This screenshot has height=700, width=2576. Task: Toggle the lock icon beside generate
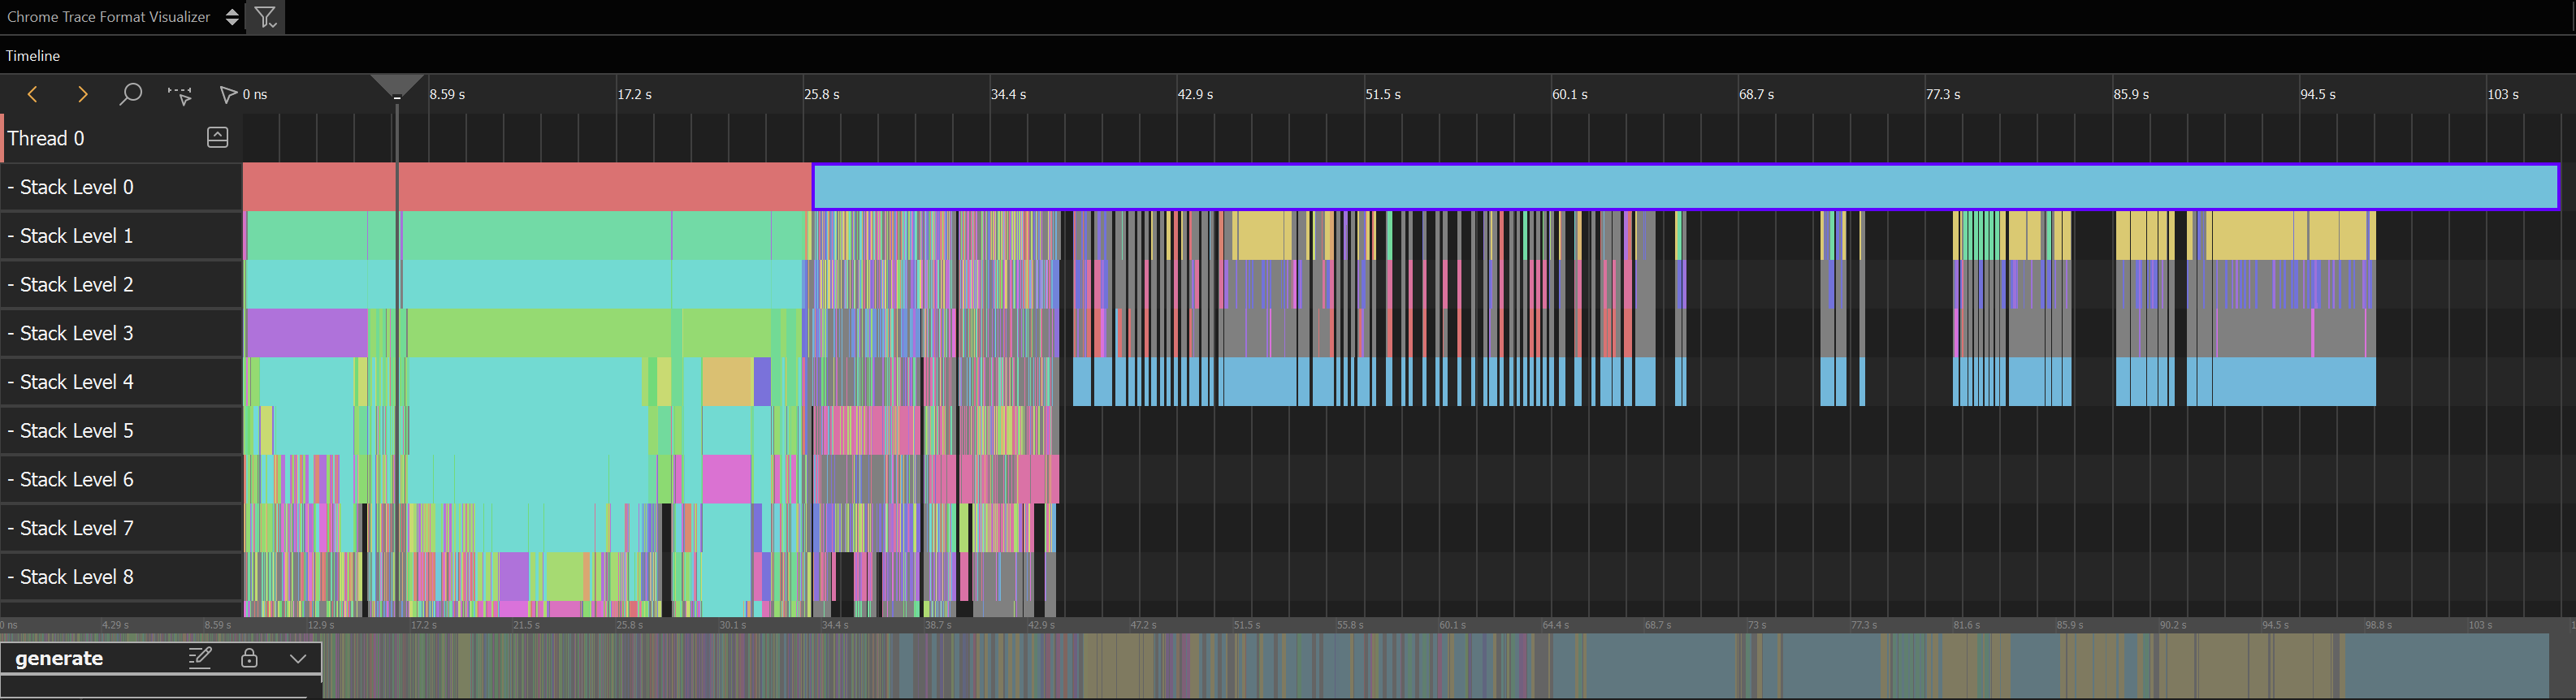[249, 657]
